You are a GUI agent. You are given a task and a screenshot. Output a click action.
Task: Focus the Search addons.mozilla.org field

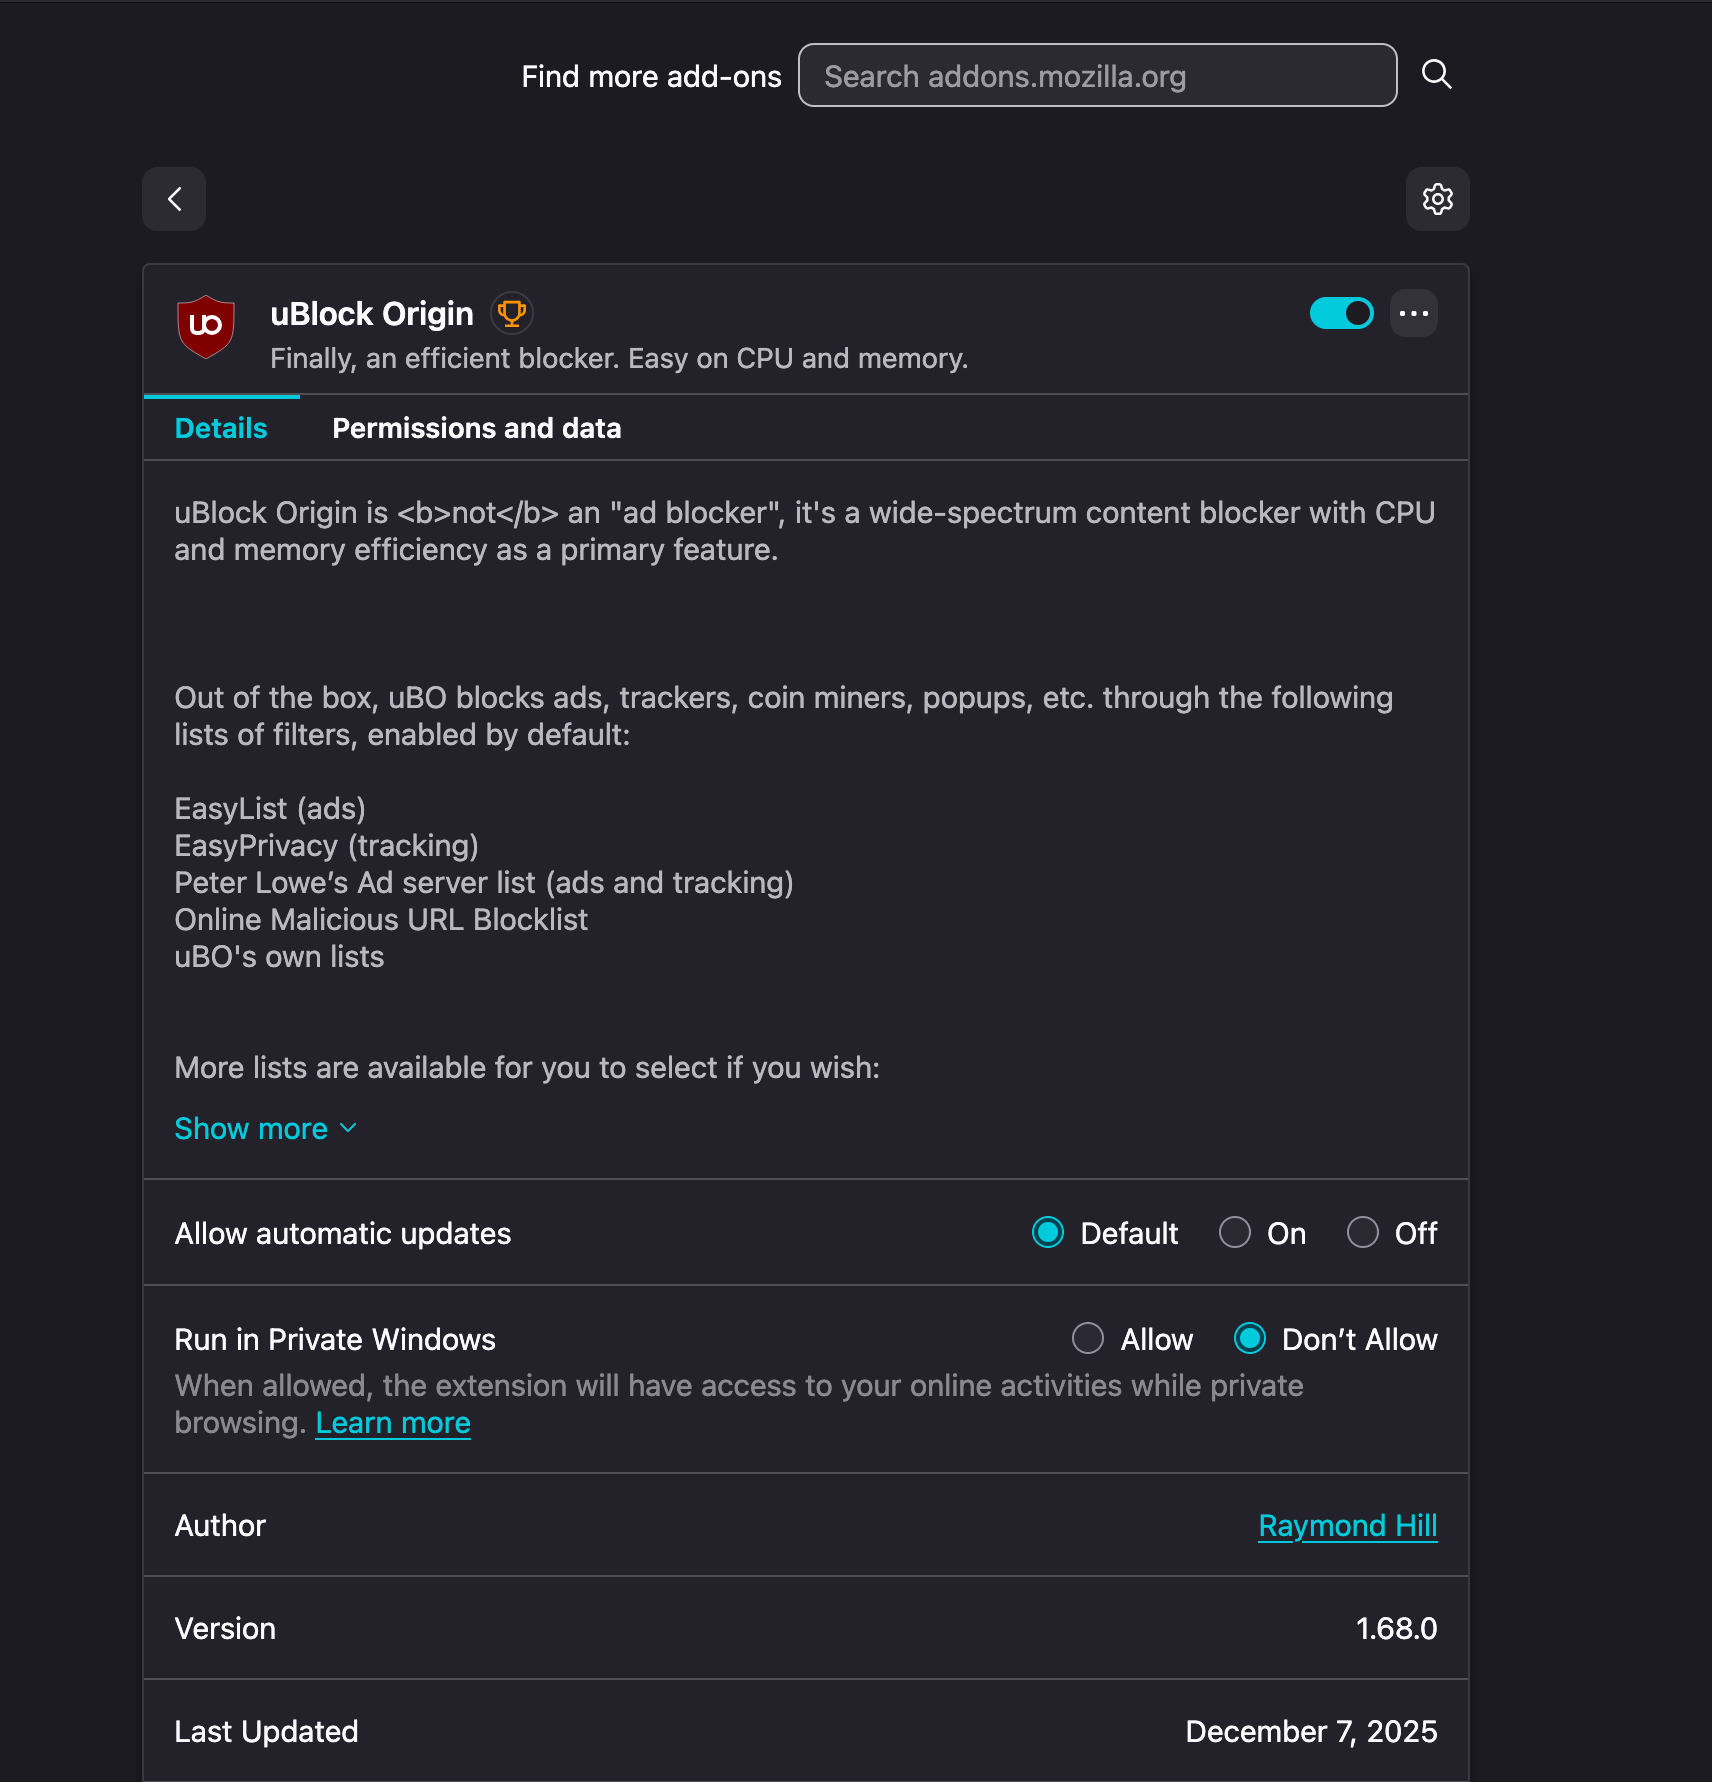(x=1098, y=75)
